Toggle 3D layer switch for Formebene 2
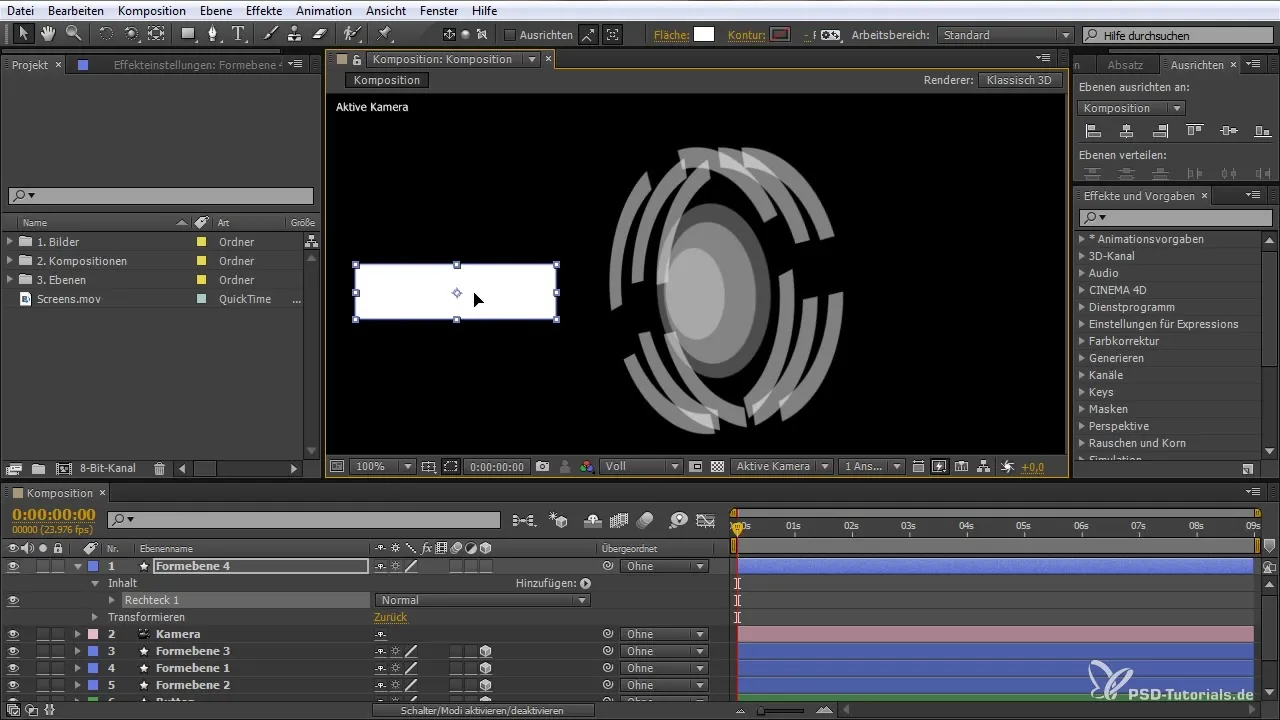Image resolution: width=1280 pixels, height=720 pixels. pyautogui.click(x=485, y=685)
